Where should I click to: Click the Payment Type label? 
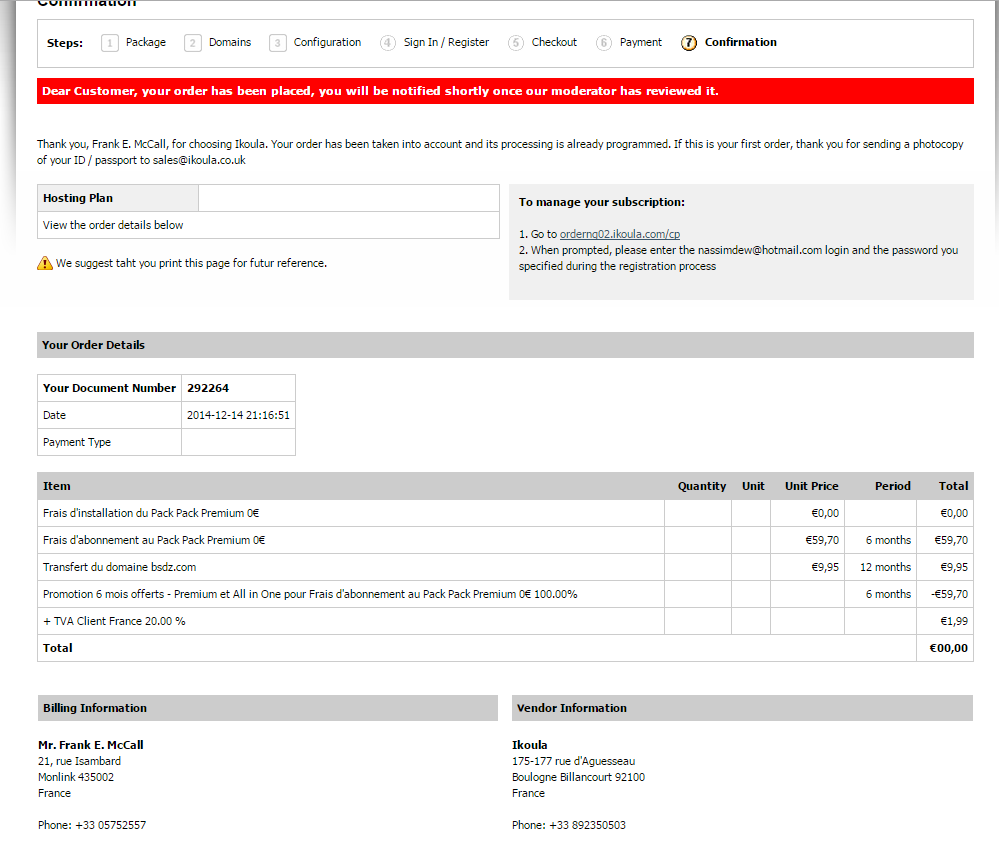click(x=76, y=442)
